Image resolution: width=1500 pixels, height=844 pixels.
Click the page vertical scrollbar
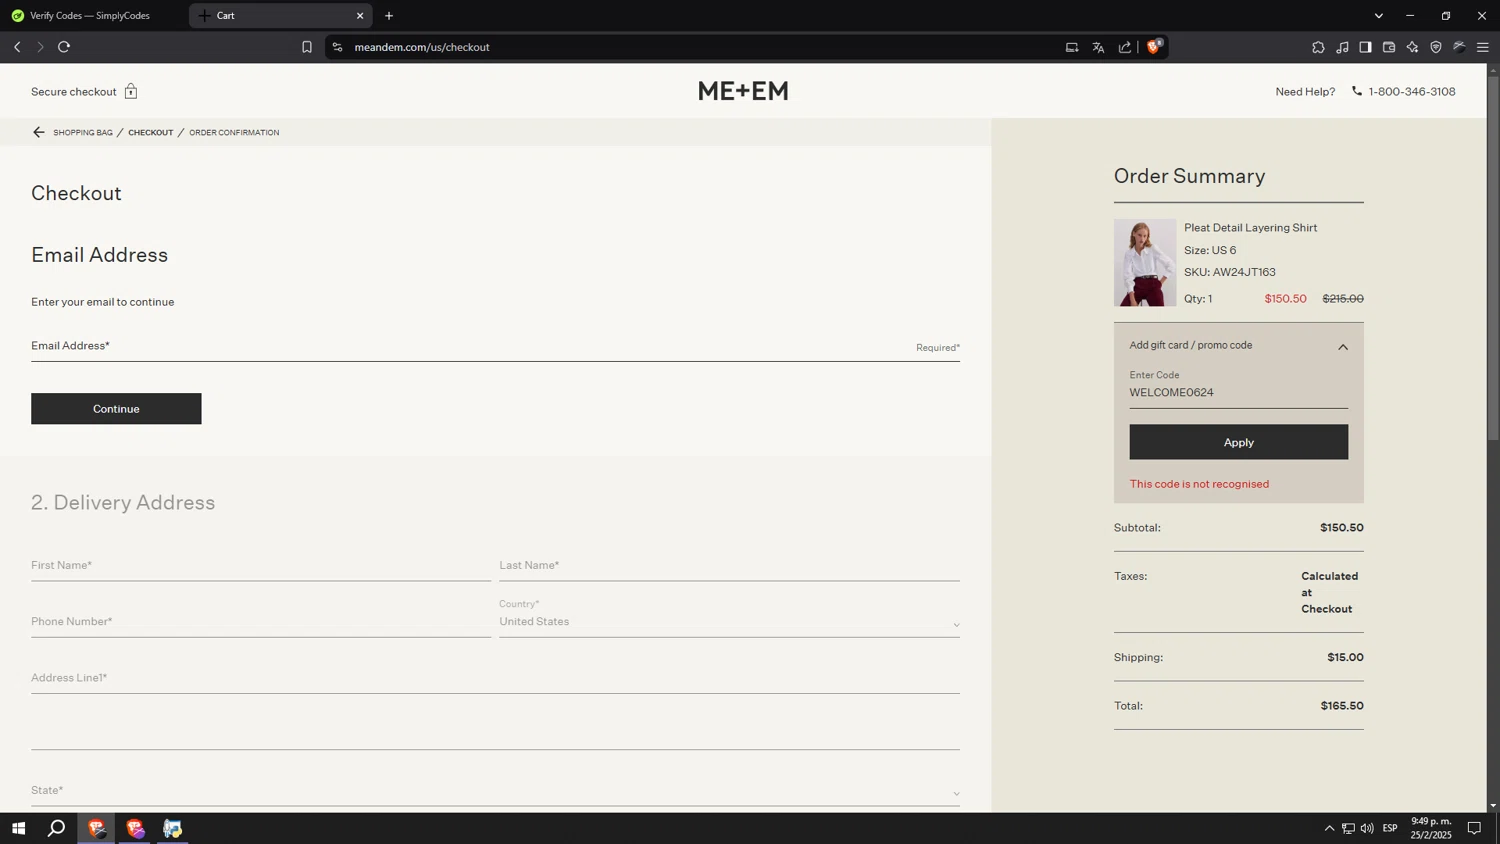[1493, 260]
